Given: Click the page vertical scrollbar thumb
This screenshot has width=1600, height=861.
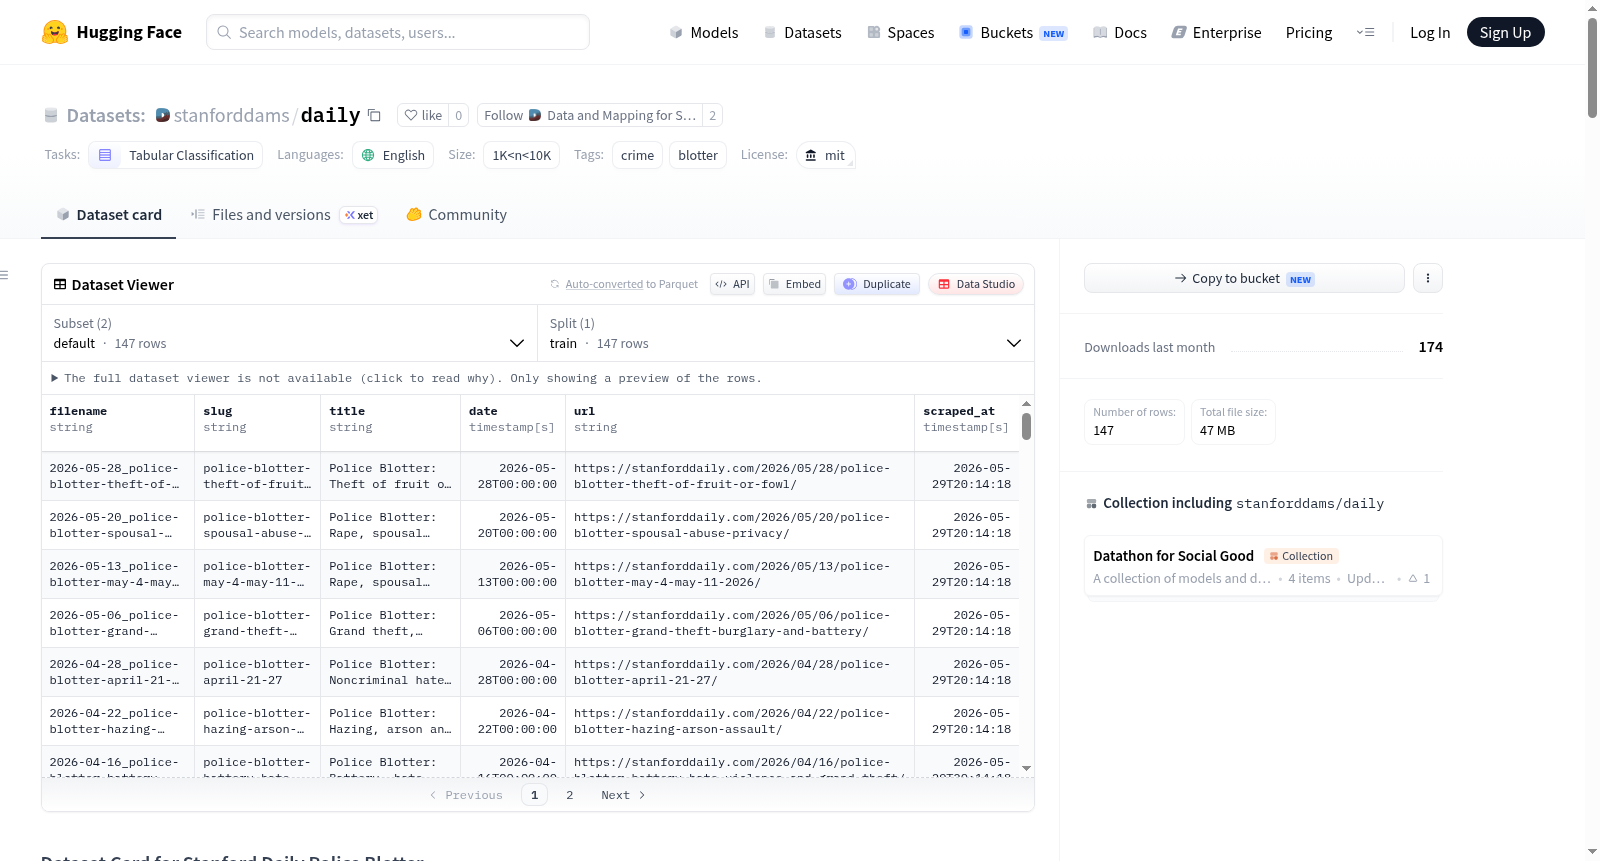Looking at the screenshot, I should click(1592, 68).
